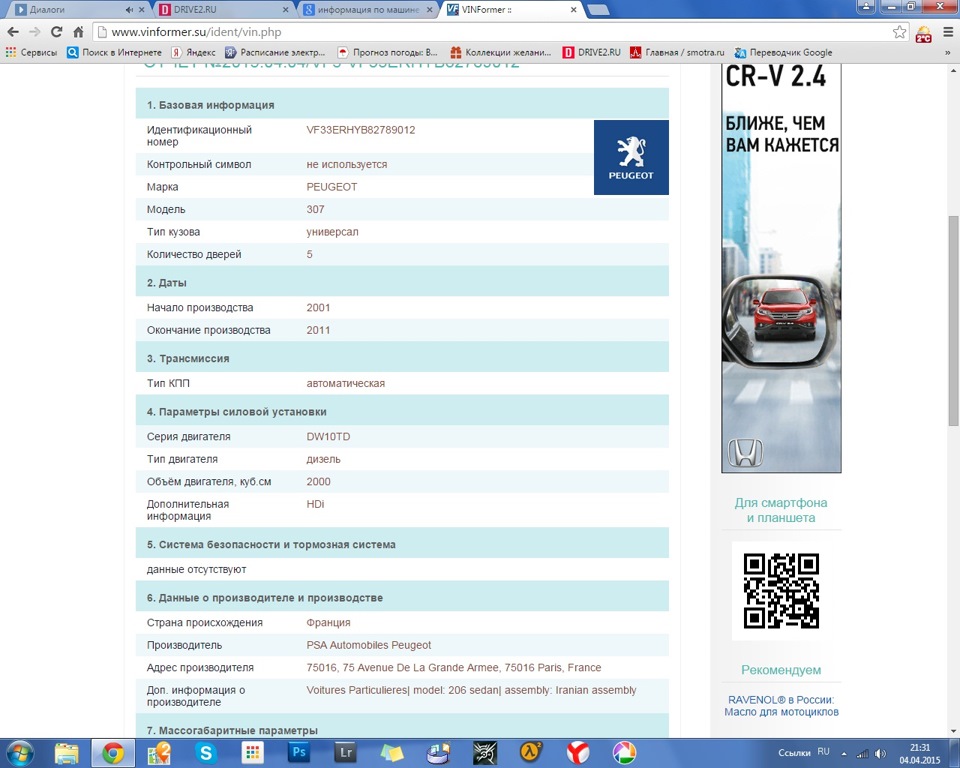
Task: Click the PSA Automobiles Peugeot value
Action: point(369,645)
